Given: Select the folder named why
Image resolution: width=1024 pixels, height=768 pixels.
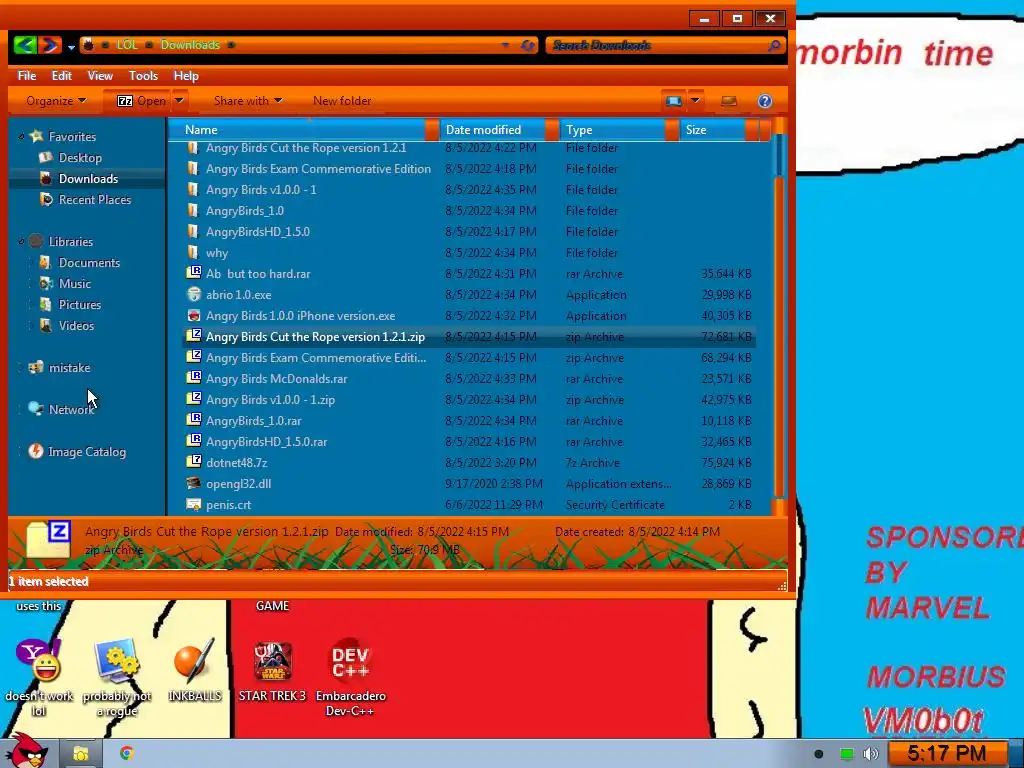Looking at the screenshot, I should [x=217, y=253].
